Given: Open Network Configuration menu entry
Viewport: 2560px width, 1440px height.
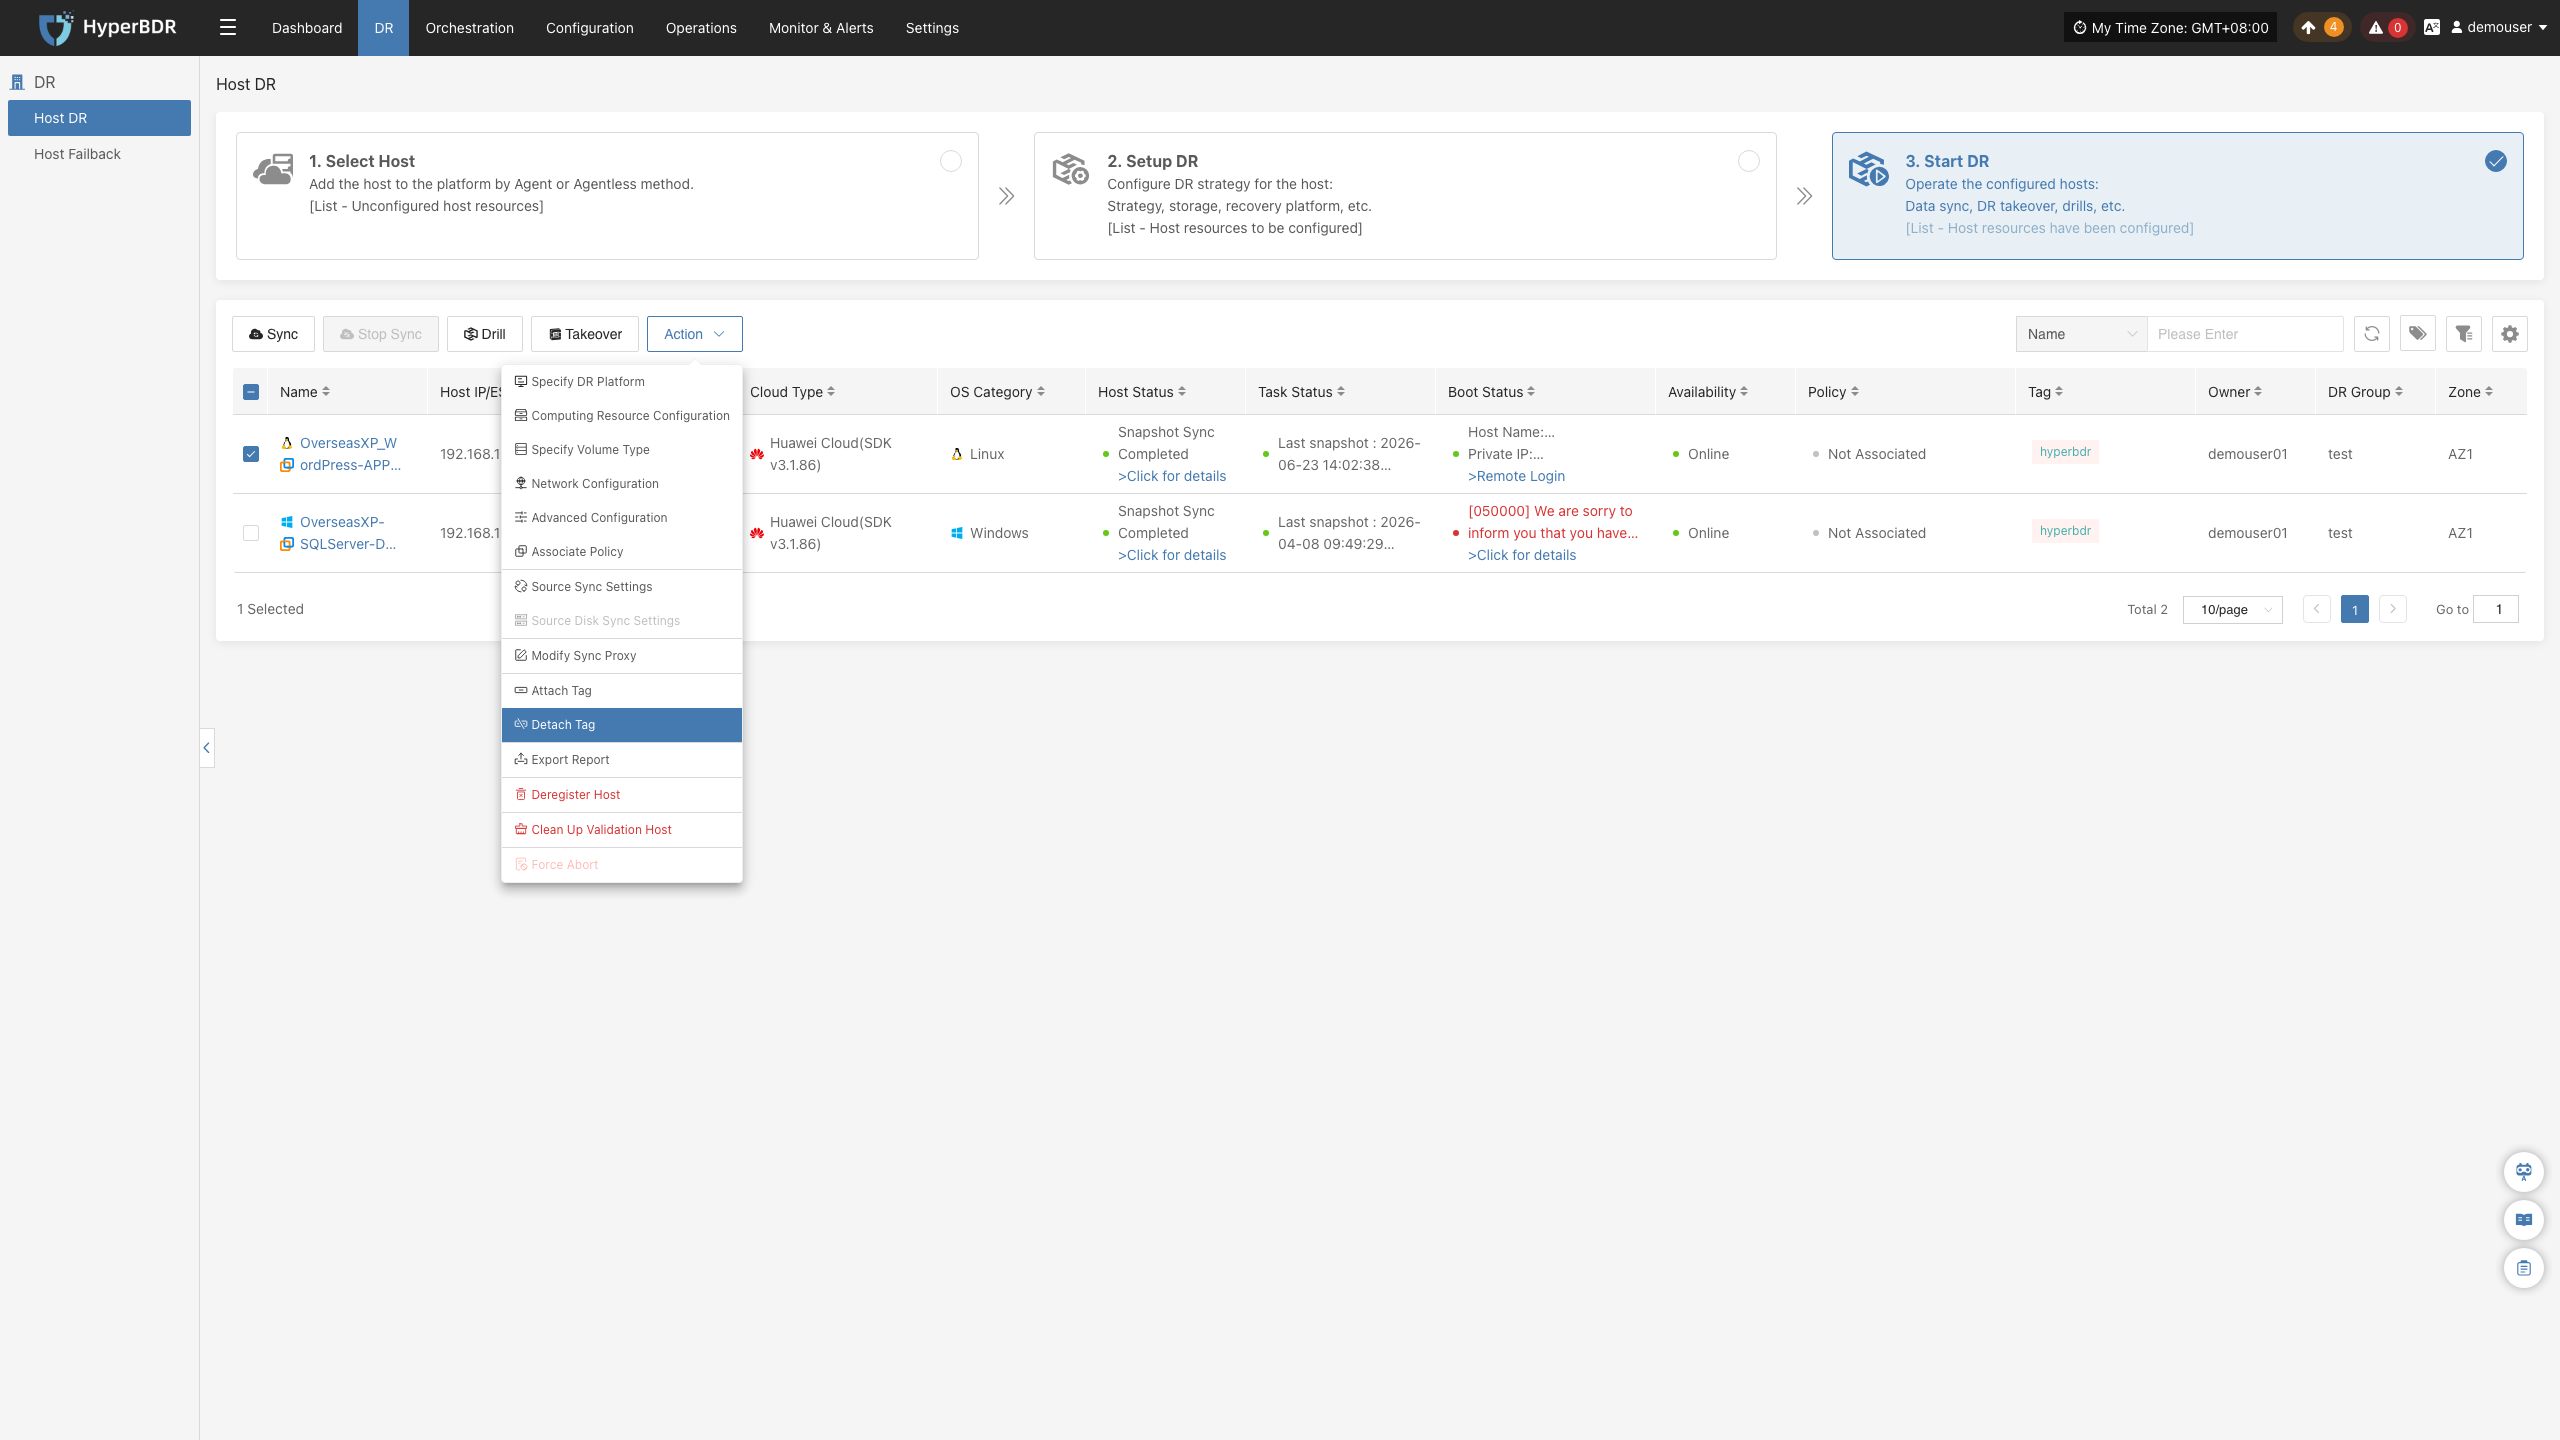Looking at the screenshot, I should tap(622, 484).
